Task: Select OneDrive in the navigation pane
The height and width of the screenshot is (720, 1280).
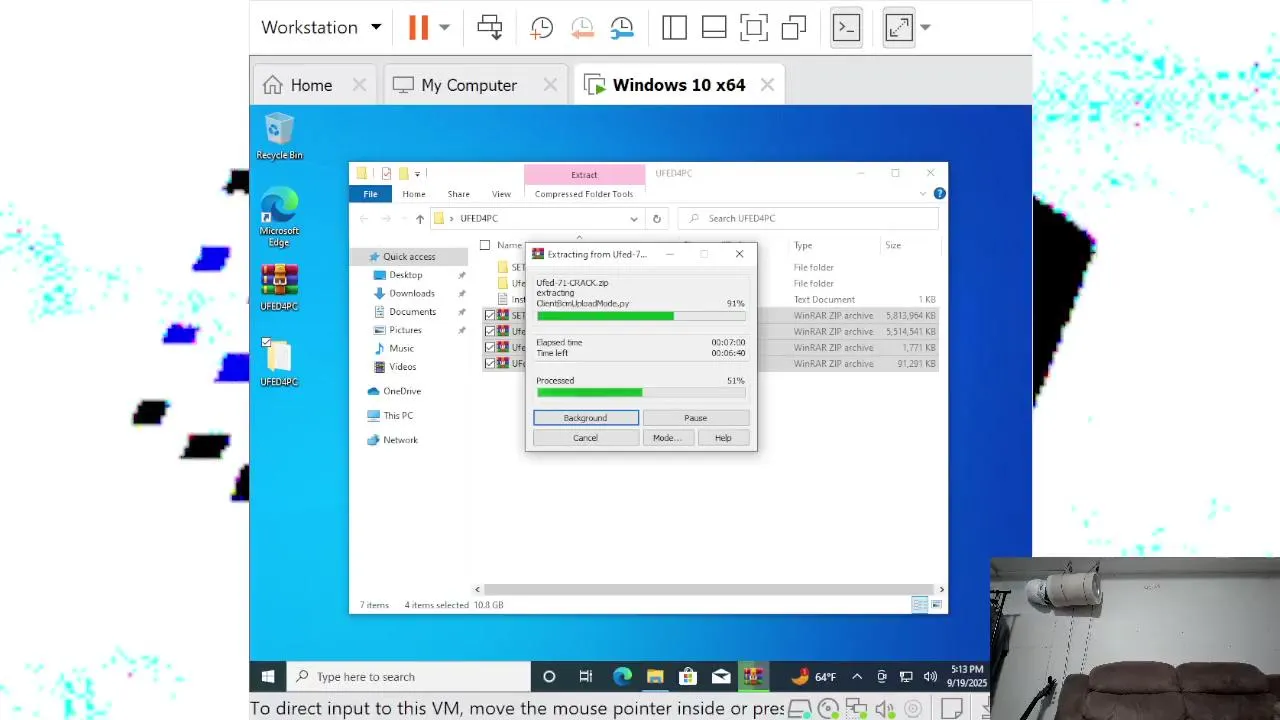Action: [x=401, y=391]
